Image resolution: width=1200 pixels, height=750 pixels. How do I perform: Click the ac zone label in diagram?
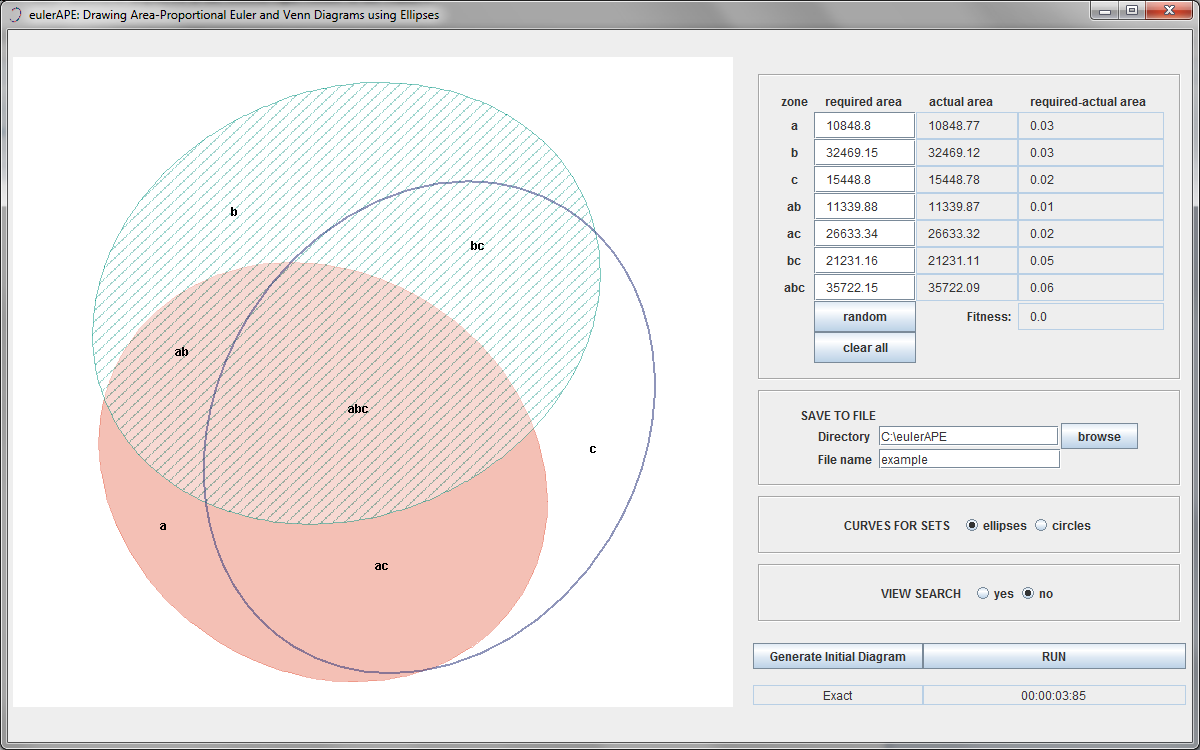[381, 566]
